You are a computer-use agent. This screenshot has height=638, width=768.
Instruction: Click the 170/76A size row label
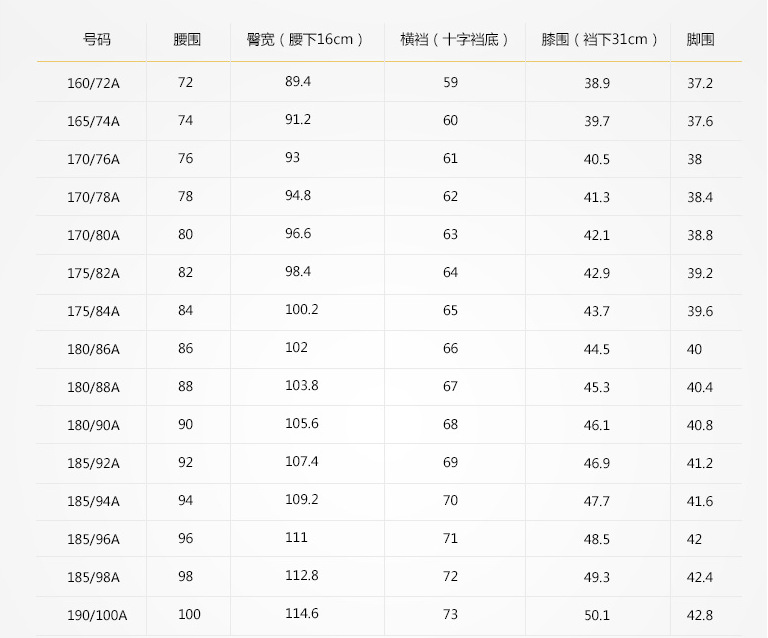(93, 159)
